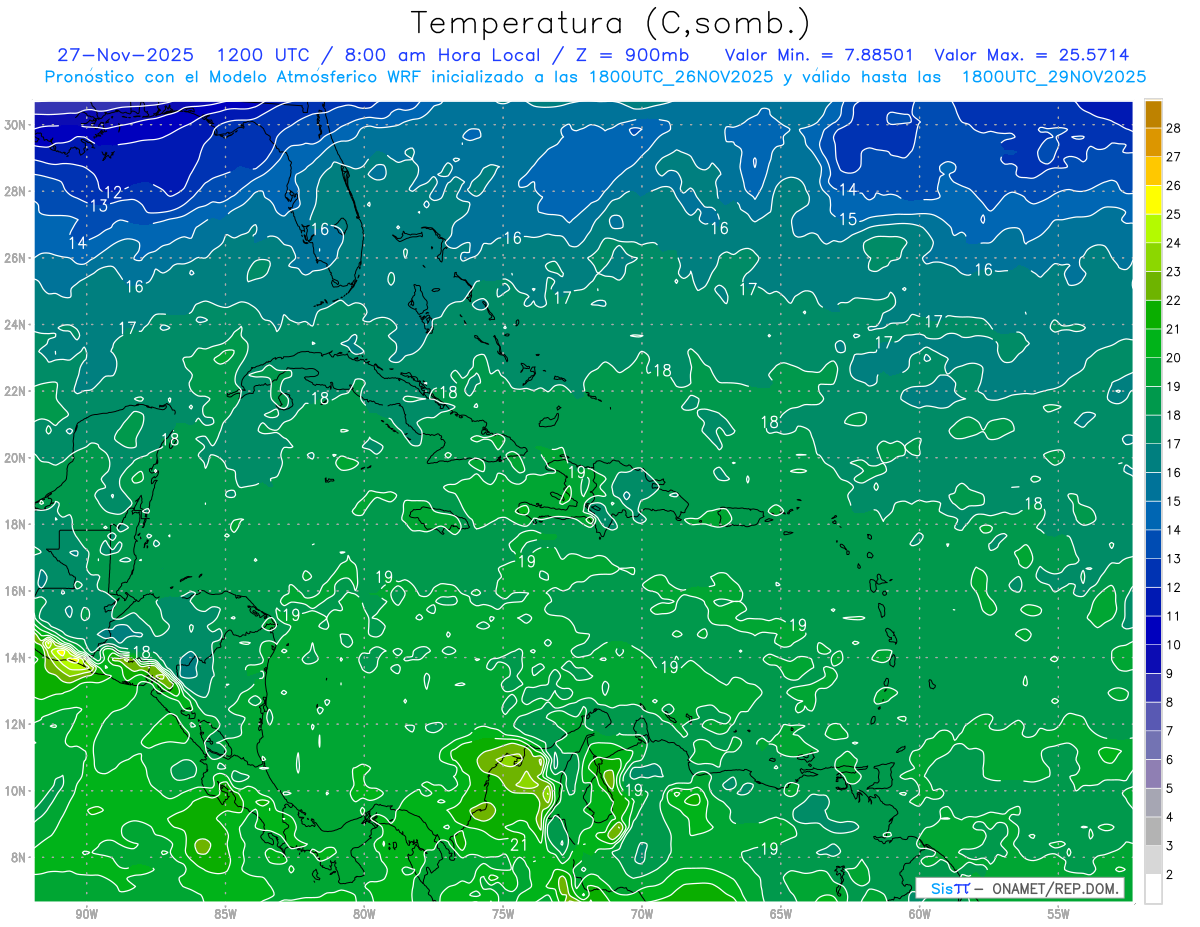
Task: Click the "25" value on color legend
Action: coord(1174,214)
